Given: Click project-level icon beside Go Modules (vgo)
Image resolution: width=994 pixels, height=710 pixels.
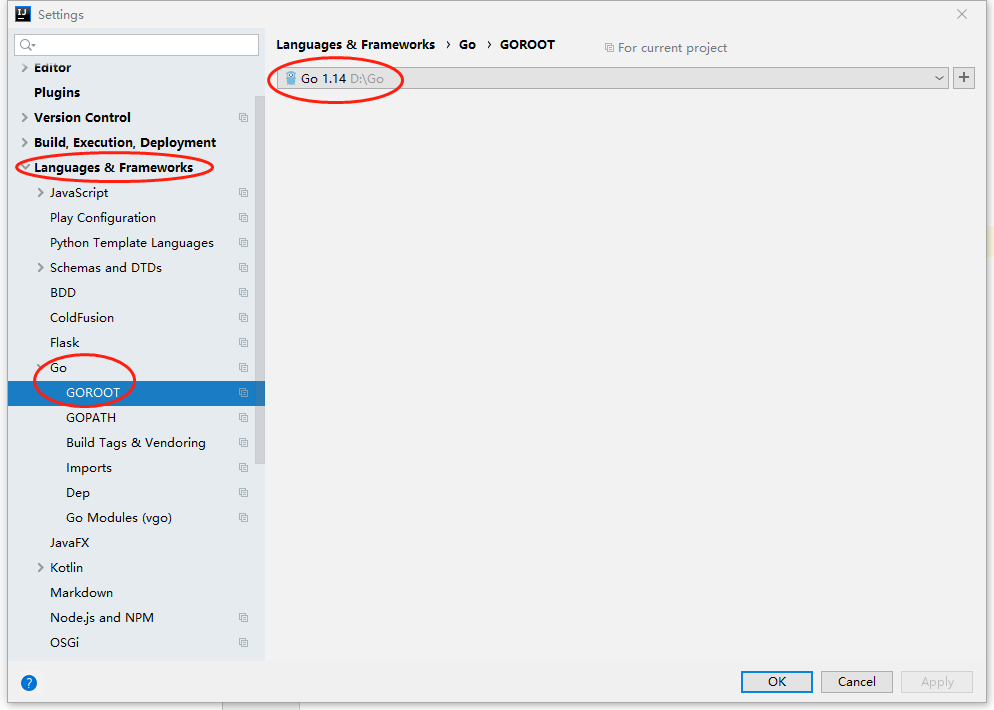Looking at the screenshot, I should click(243, 518).
